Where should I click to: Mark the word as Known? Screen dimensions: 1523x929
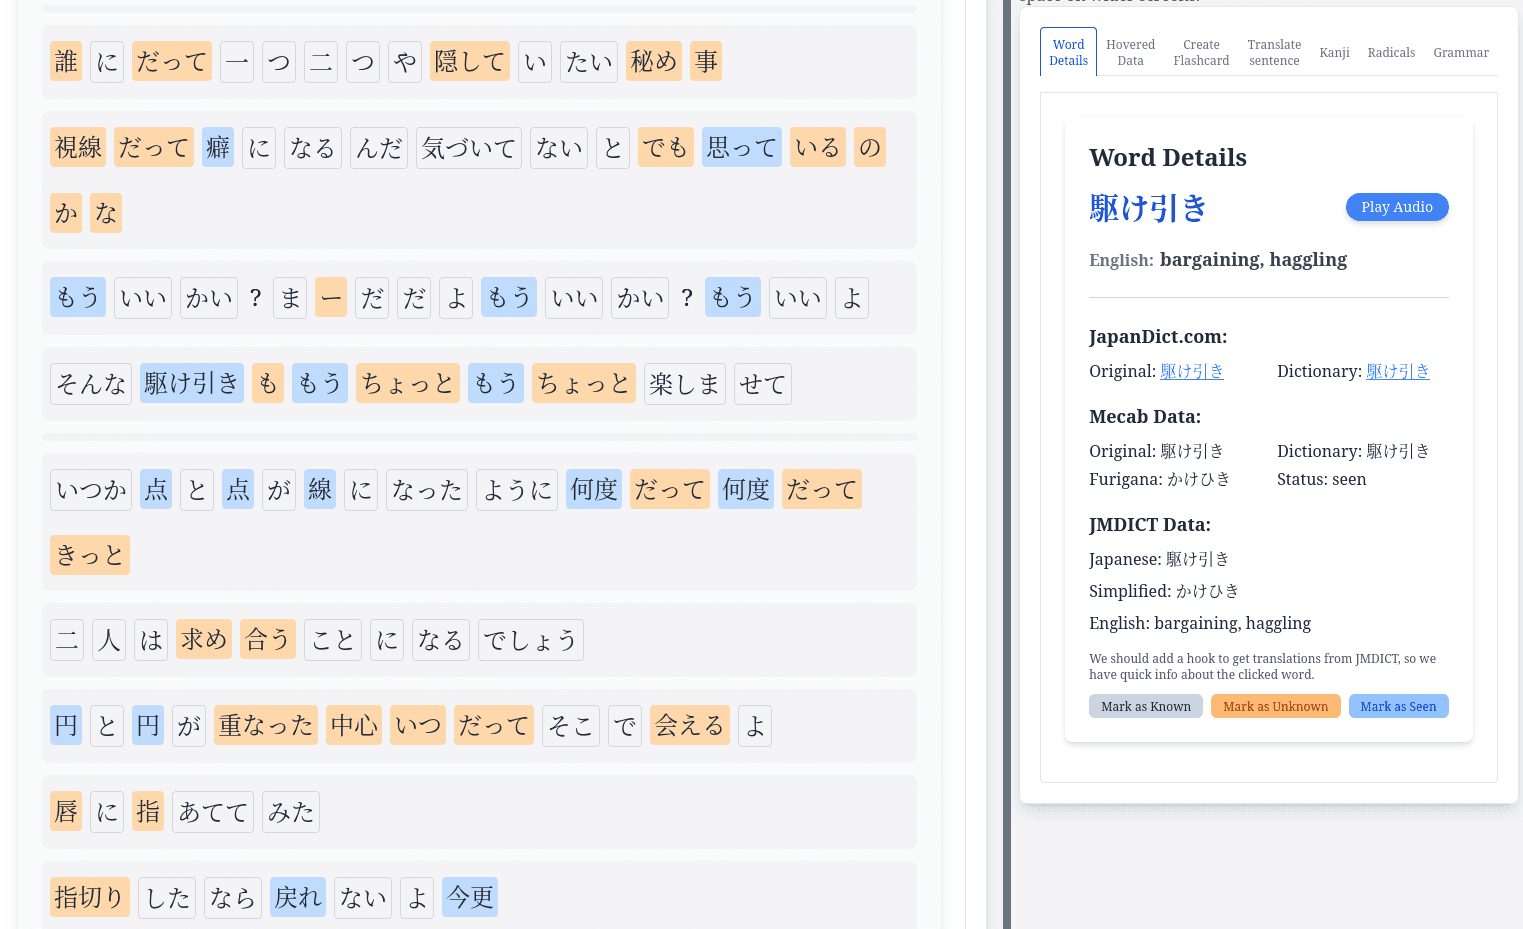point(1146,706)
